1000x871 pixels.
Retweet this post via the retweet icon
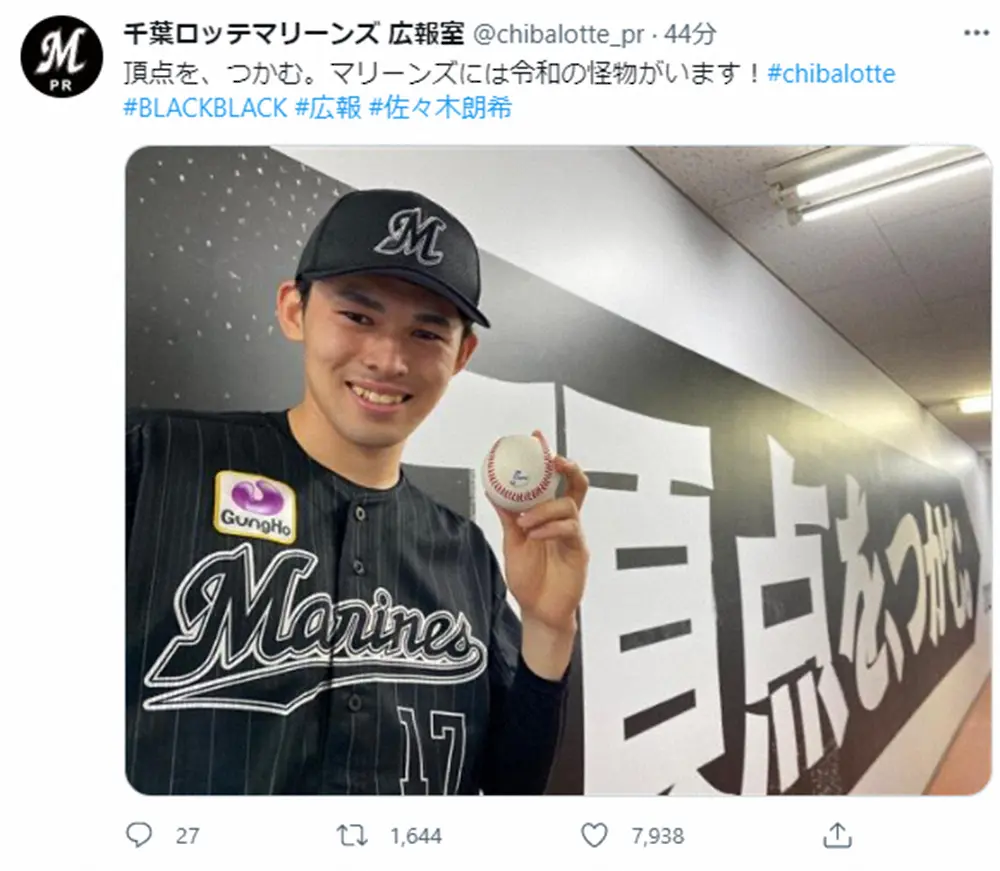point(352,835)
